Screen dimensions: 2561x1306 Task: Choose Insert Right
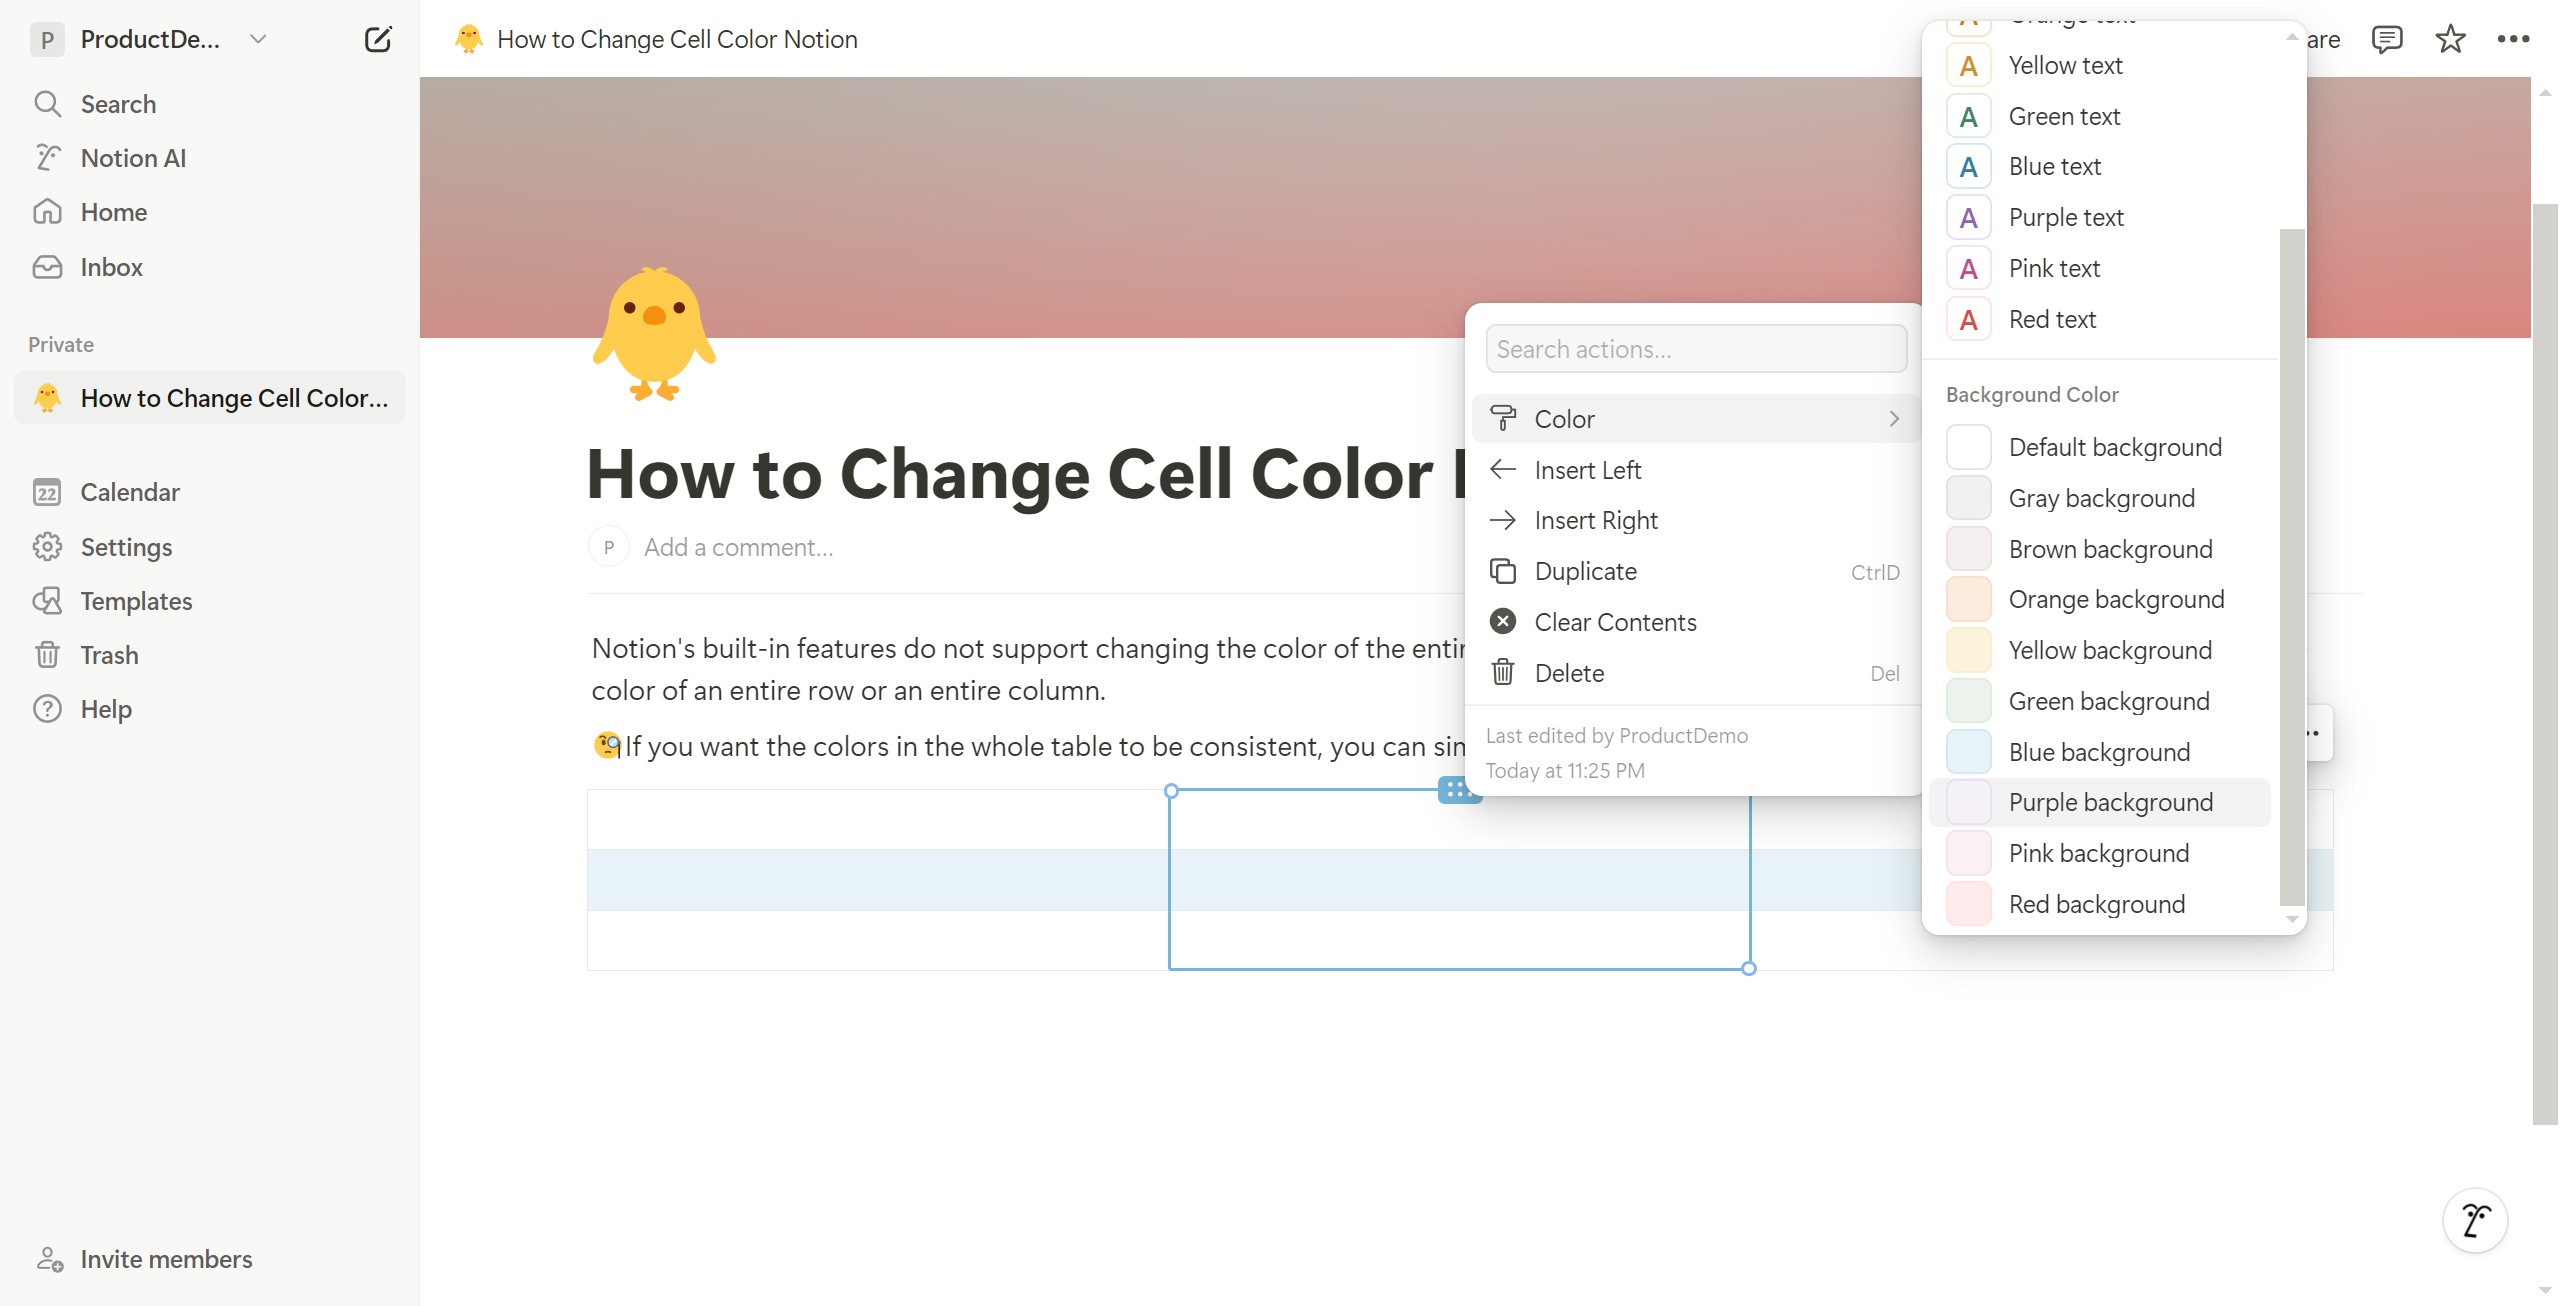coord(1695,520)
